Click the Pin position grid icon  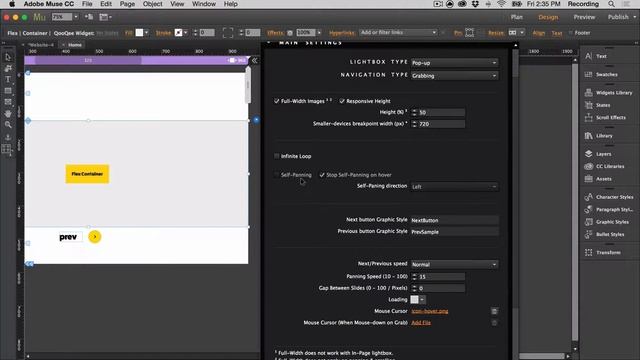click(470, 33)
